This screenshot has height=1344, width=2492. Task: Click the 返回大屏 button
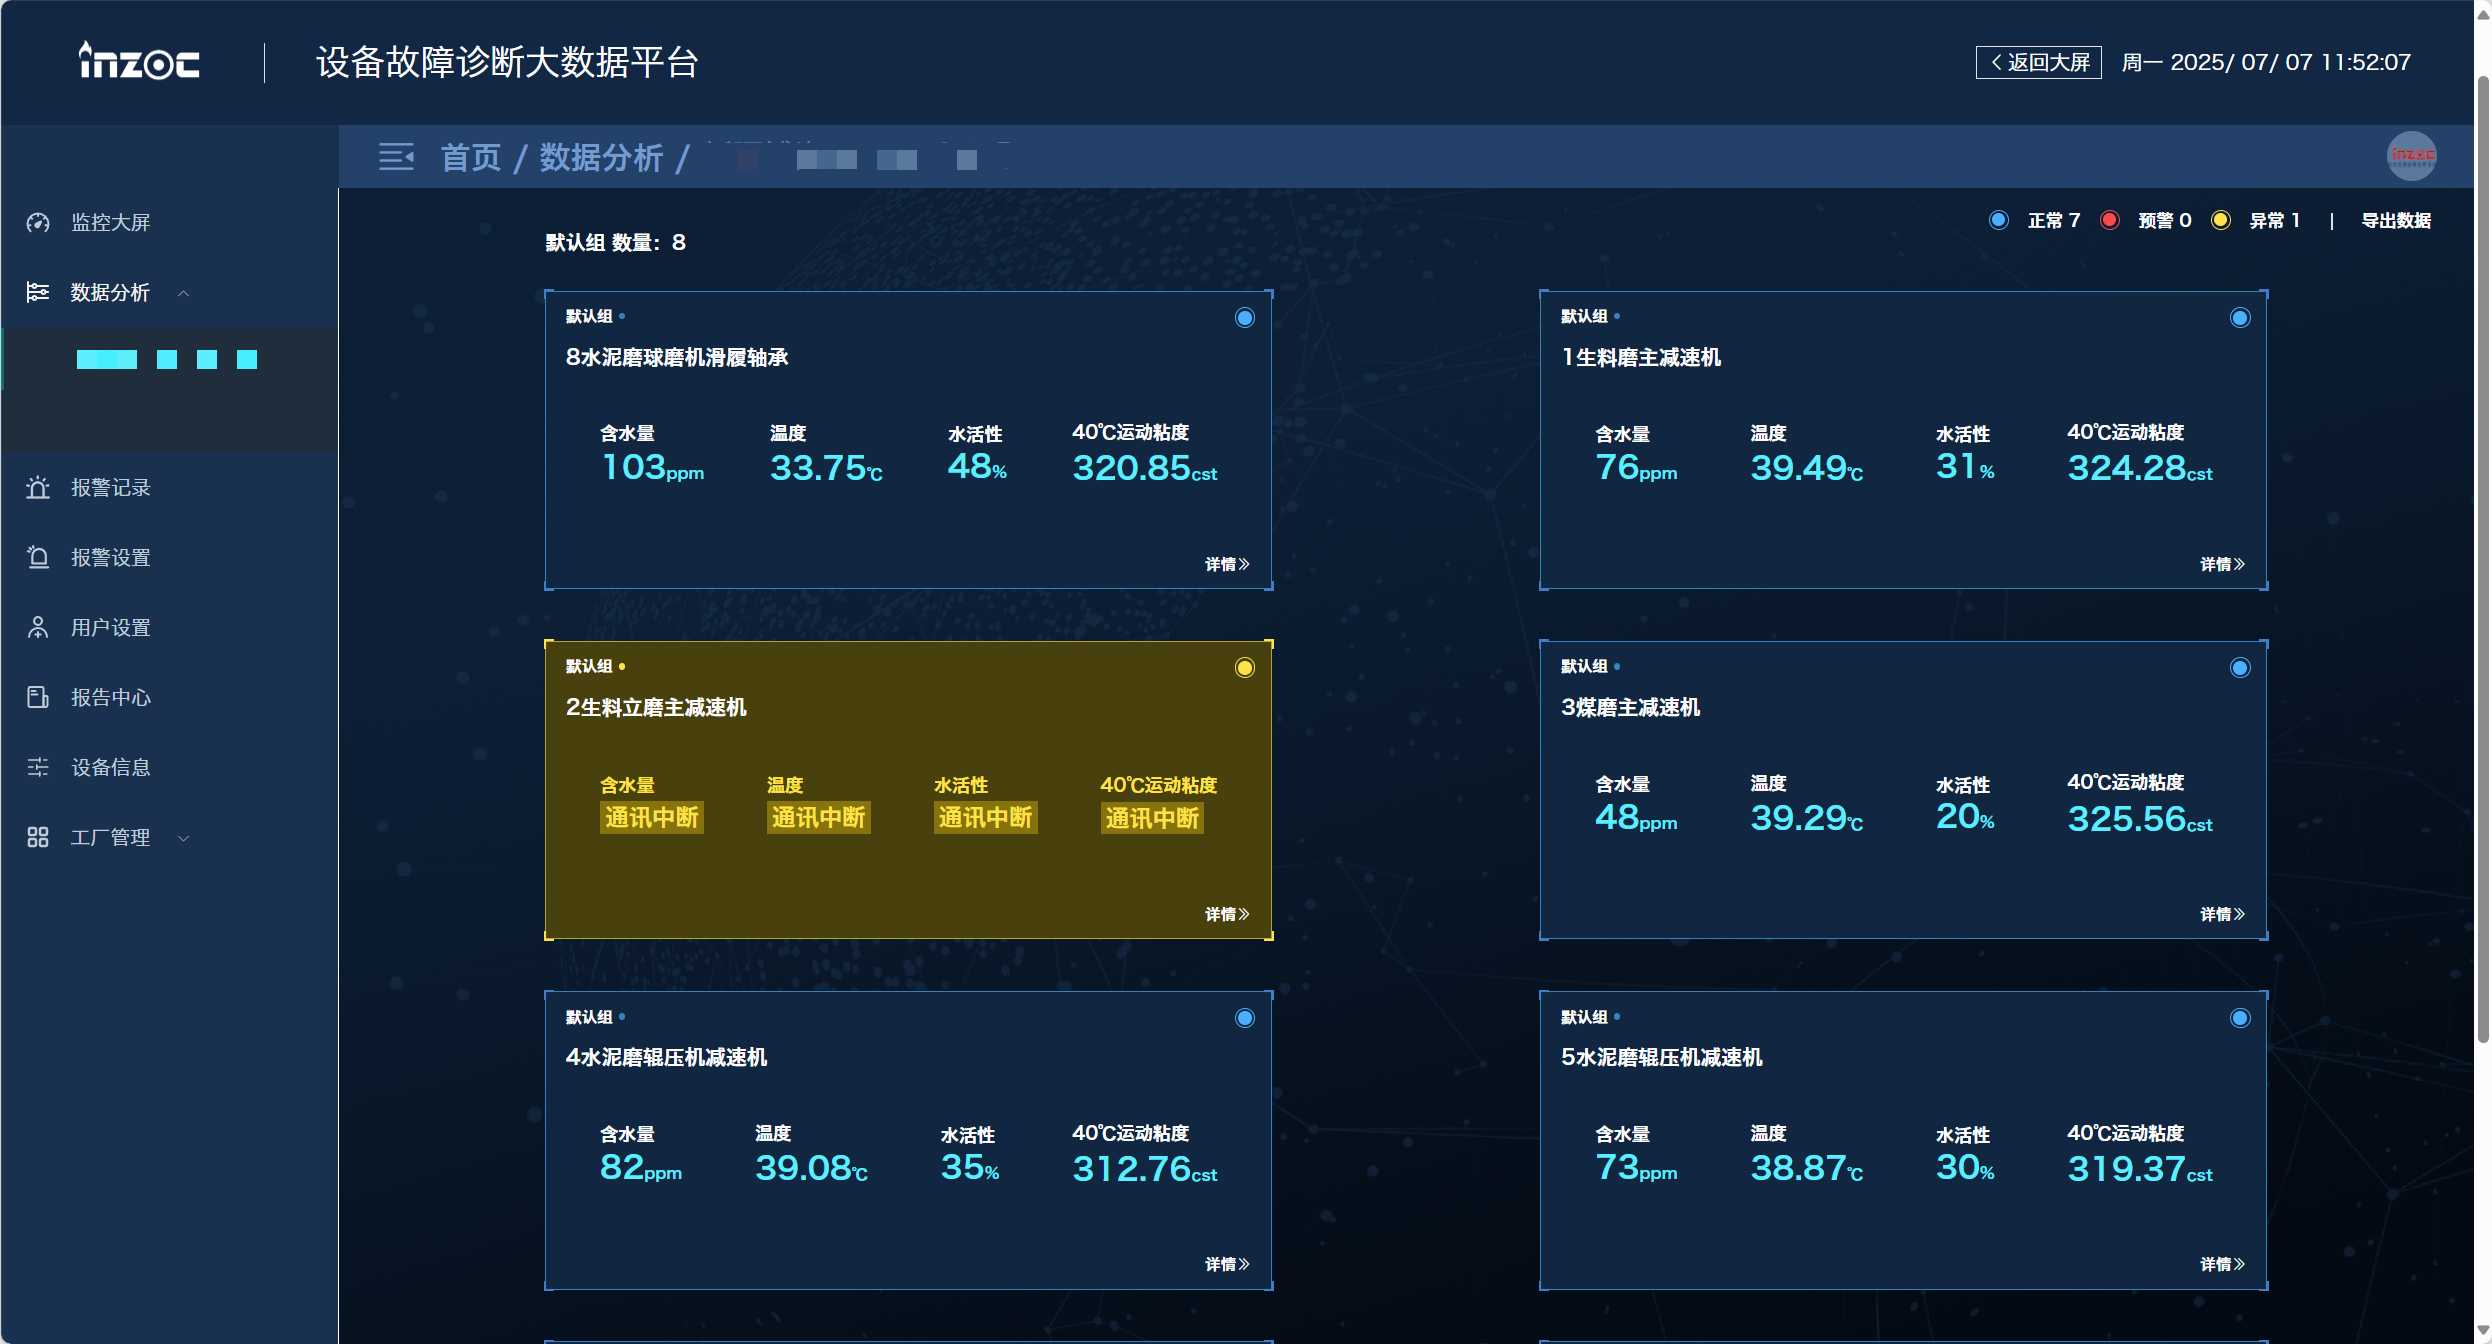pos(2037,62)
